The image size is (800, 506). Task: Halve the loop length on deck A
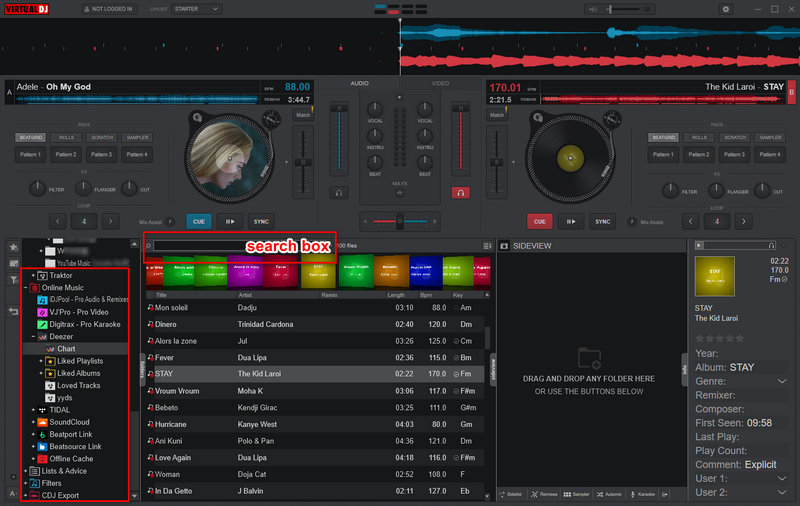click(58, 222)
